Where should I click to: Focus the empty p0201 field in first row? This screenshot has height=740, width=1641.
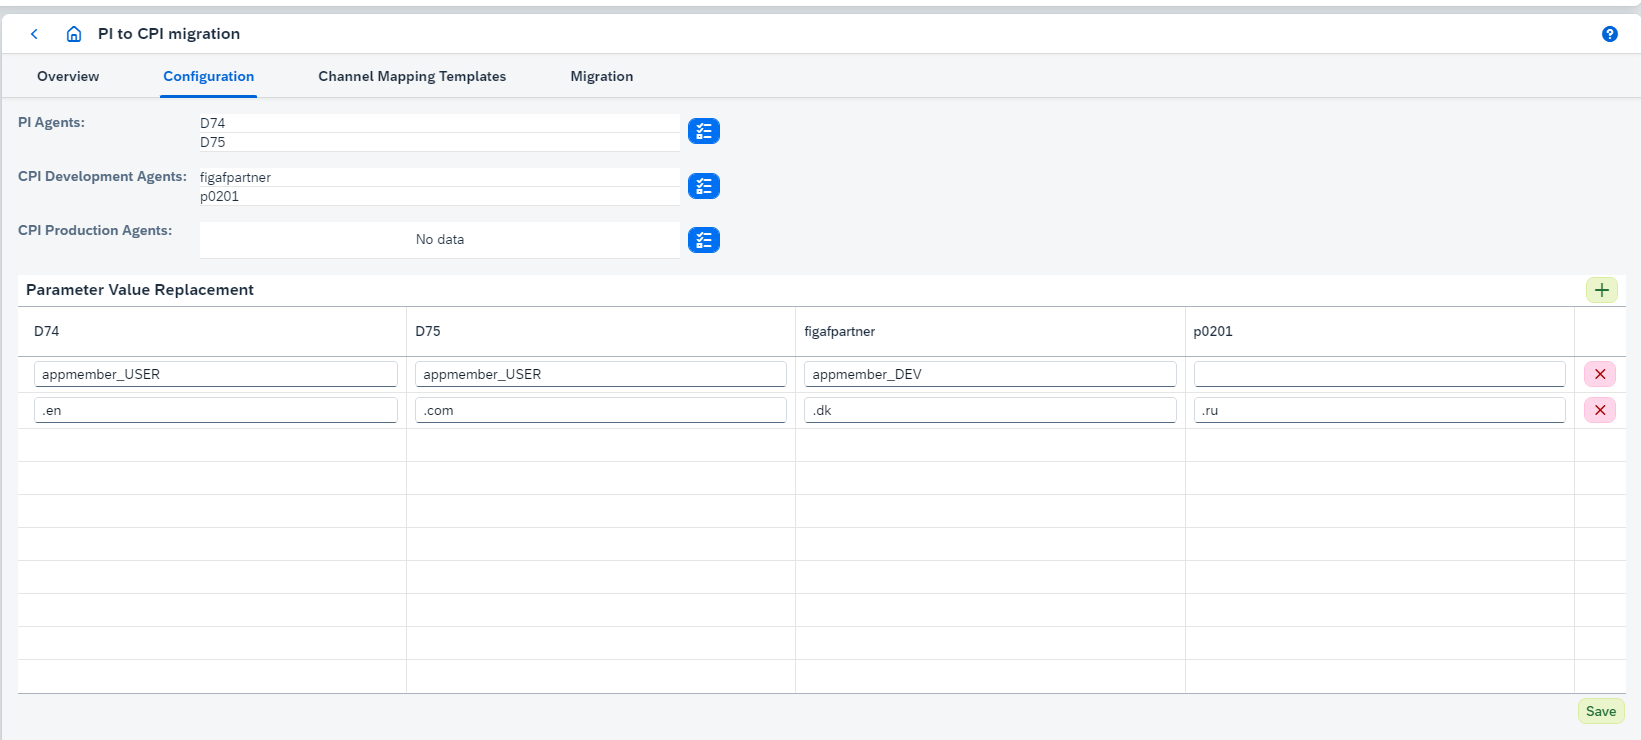point(1380,374)
